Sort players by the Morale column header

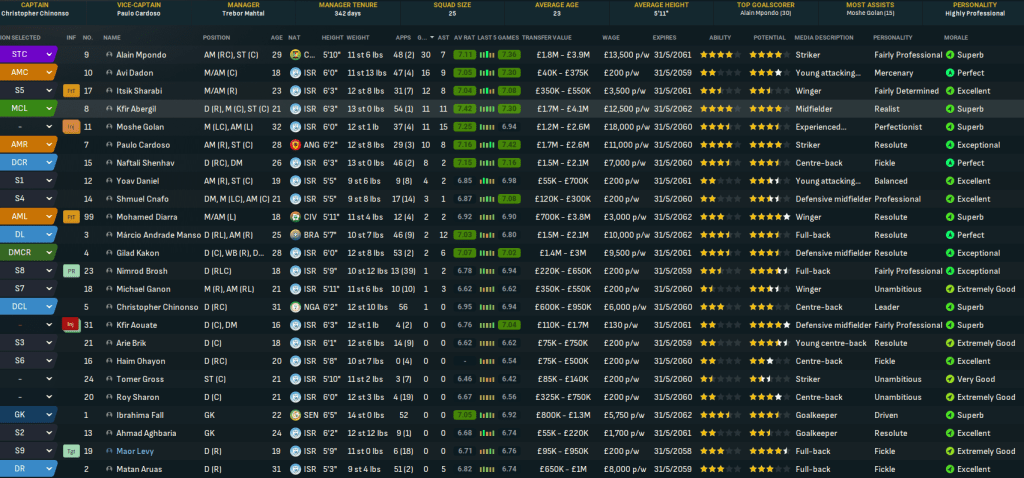(x=960, y=36)
